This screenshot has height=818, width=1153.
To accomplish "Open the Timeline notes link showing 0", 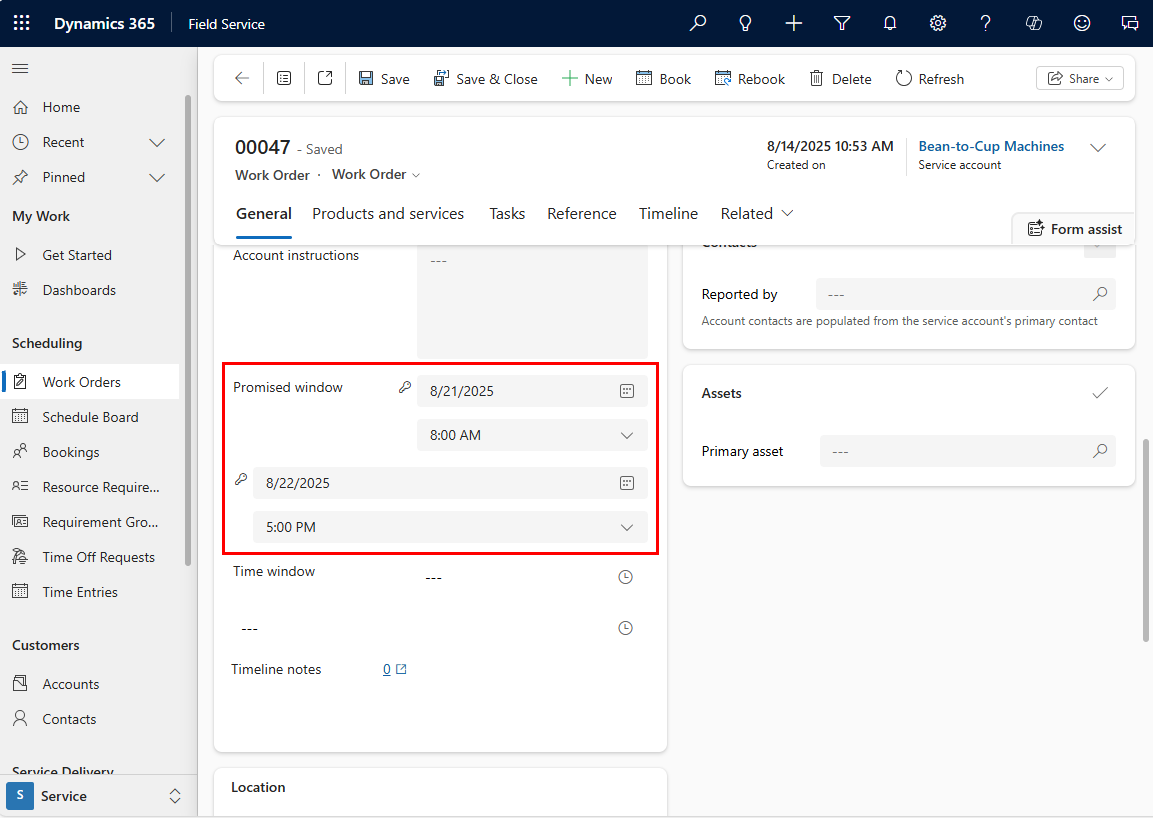I will tap(387, 668).
